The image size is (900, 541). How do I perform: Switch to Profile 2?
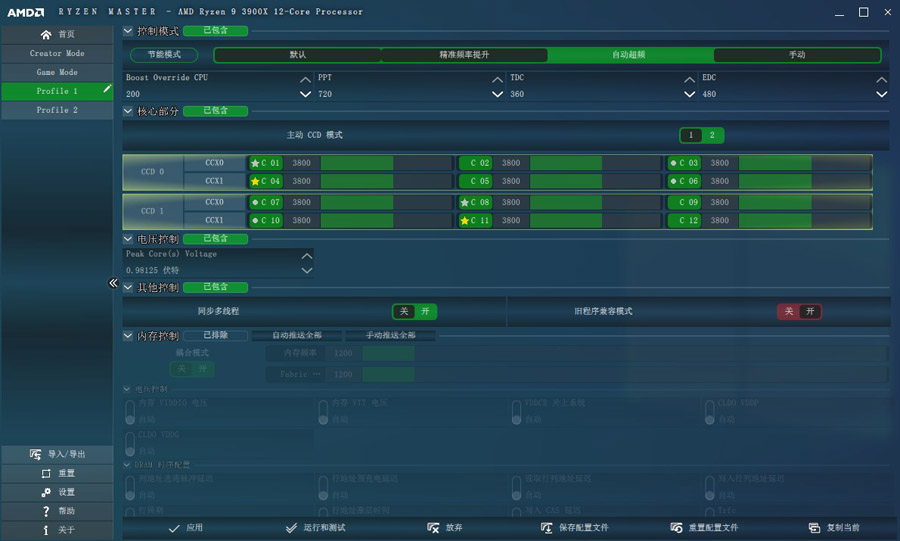(x=57, y=110)
